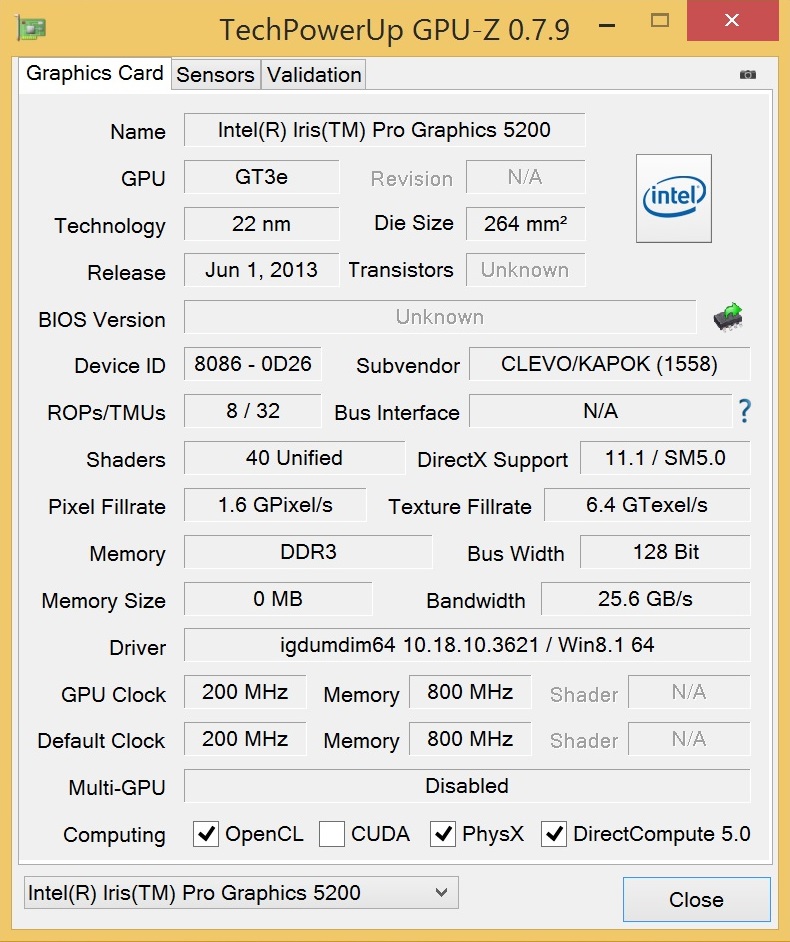Click the Revision N/A field
This screenshot has height=942, width=790.
(x=526, y=177)
